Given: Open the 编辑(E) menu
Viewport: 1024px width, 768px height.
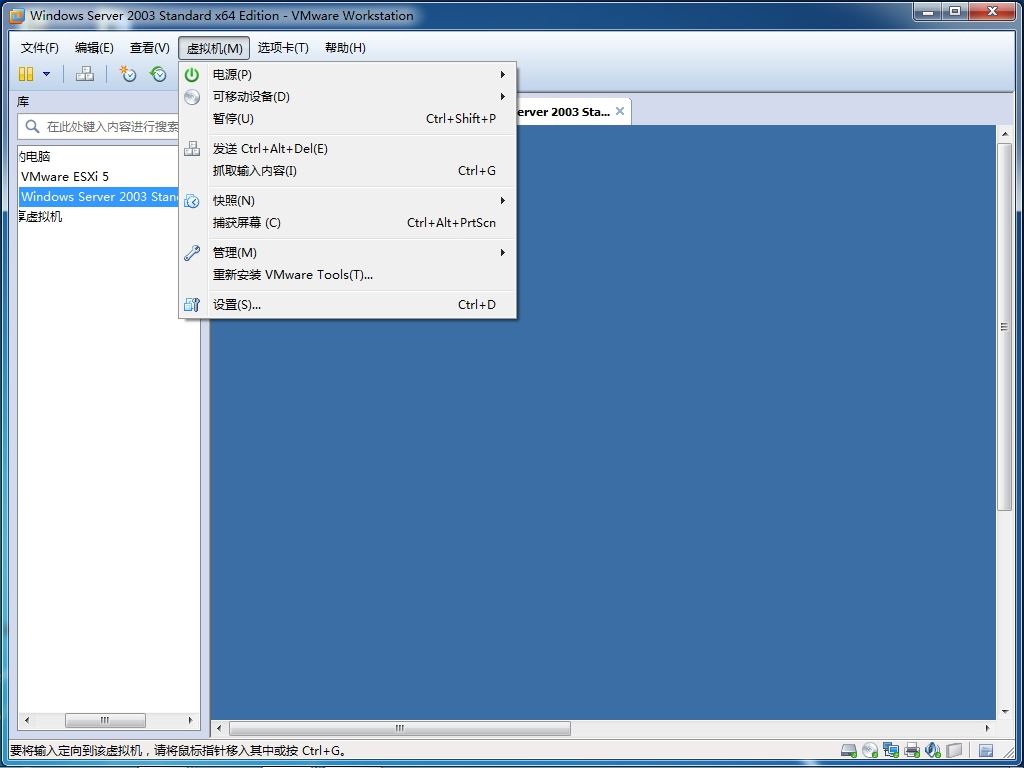Looking at the screenshot, I should 94,48.
